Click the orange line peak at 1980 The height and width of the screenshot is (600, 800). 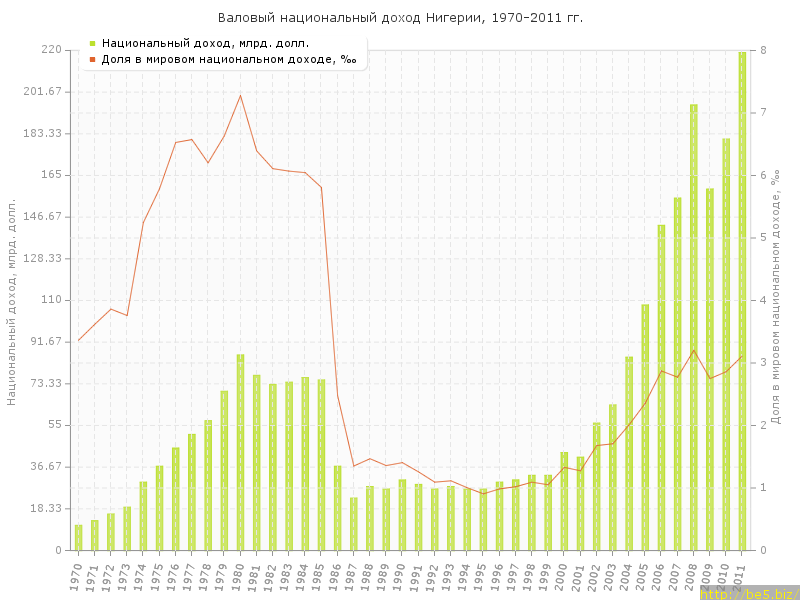tap(240, 95)
